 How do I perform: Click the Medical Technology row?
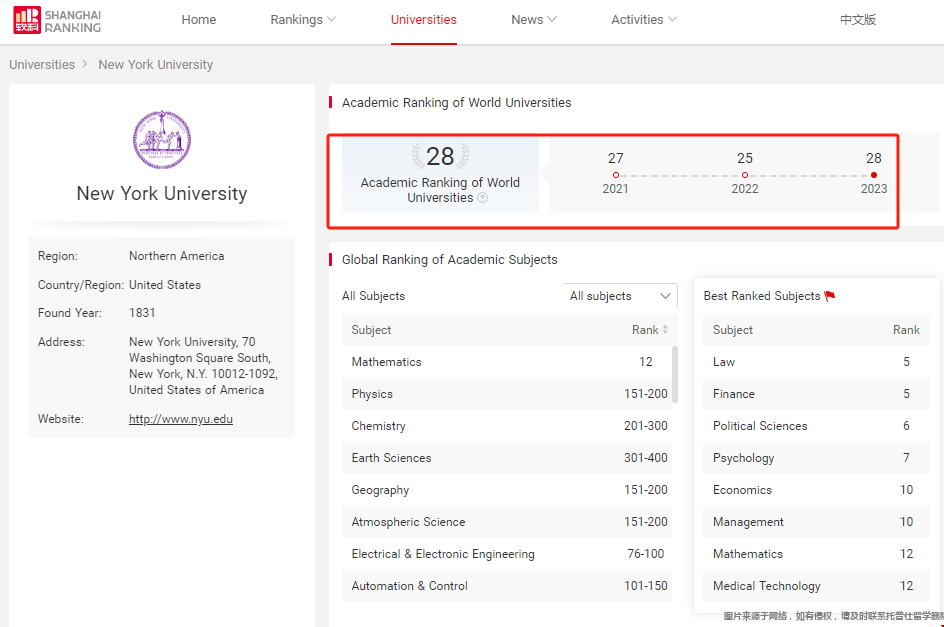point(816,585)
